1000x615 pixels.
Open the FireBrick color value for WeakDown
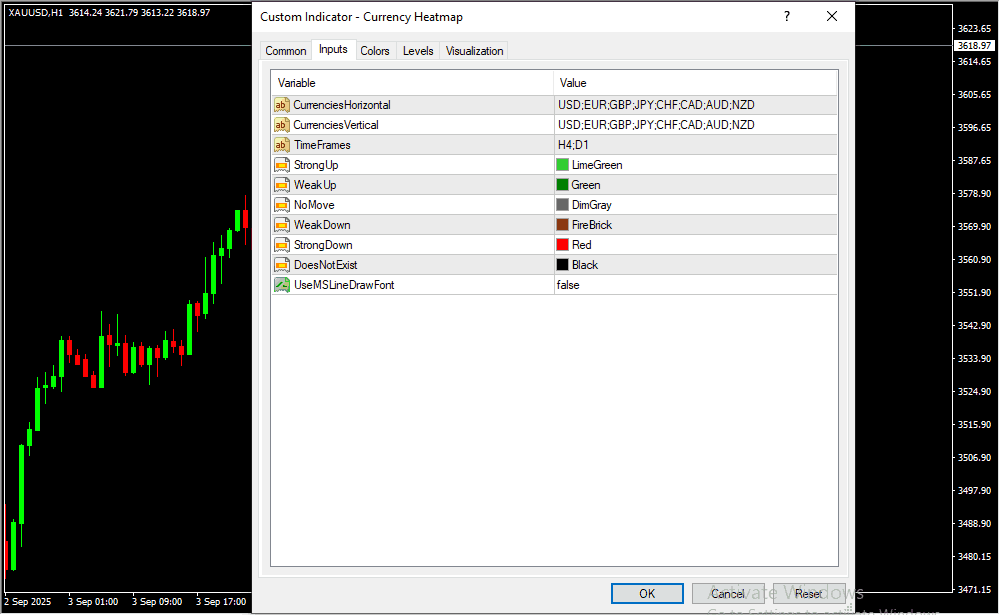click(x=591, y=225)
